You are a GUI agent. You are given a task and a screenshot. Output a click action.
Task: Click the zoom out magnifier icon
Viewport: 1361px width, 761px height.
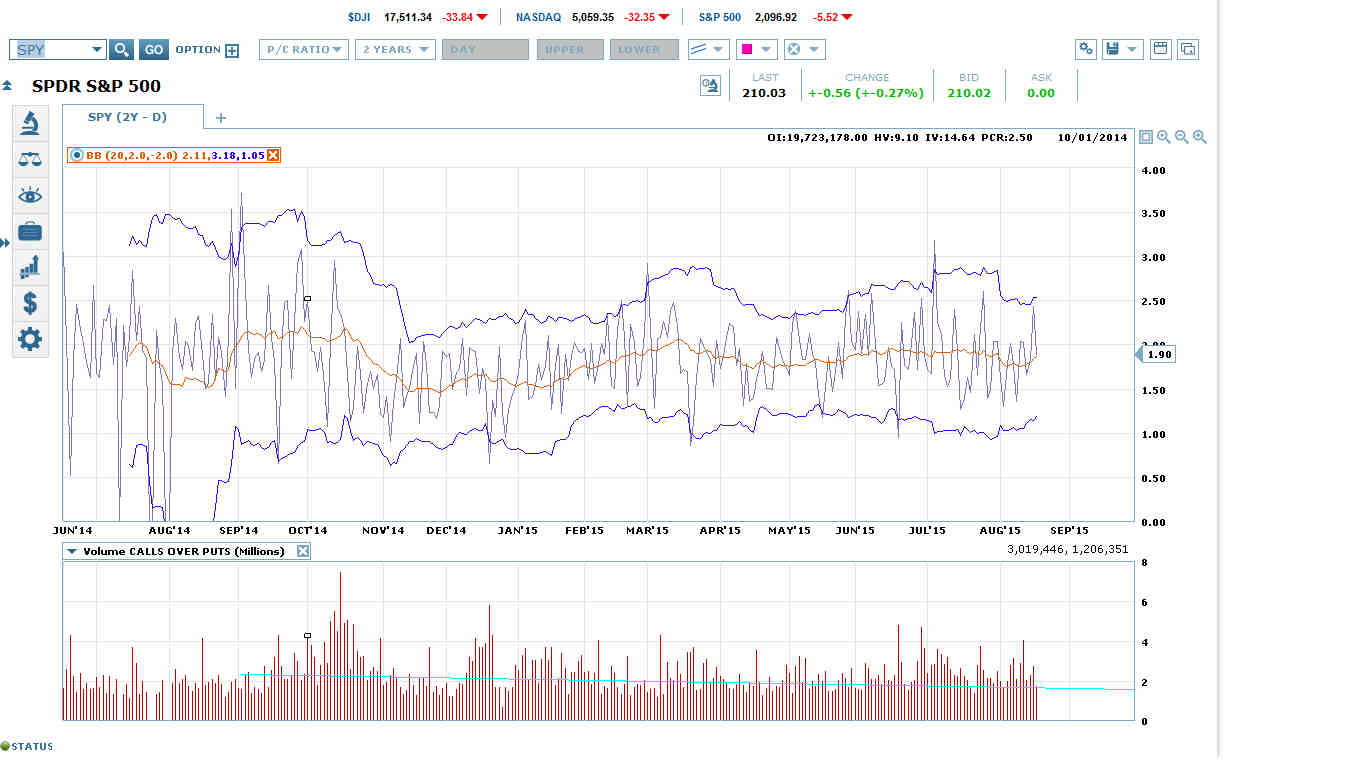click(x=1182, y=137)
